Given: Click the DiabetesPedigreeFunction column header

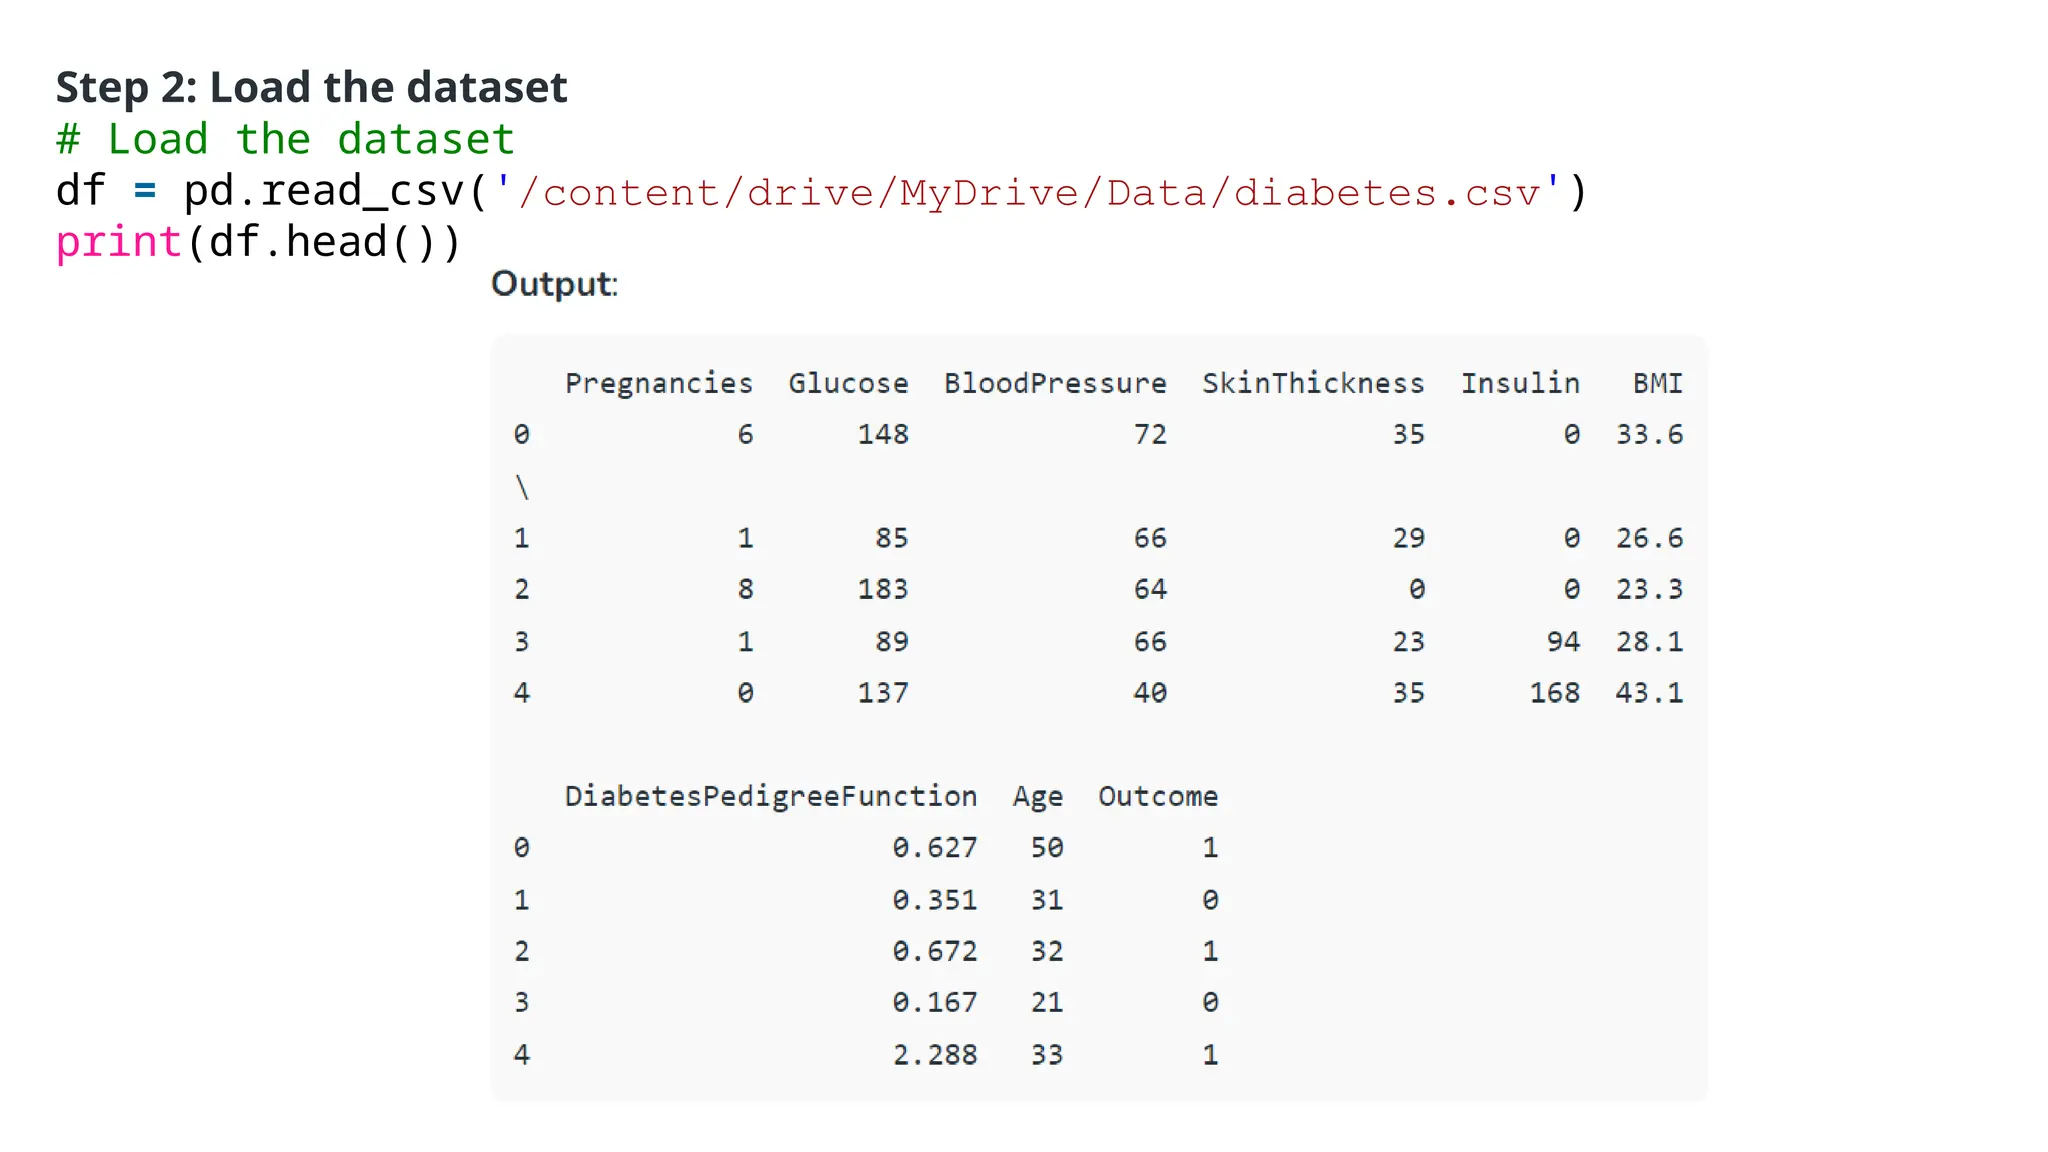Looking at the screenshot, I should tap(770, 796).
